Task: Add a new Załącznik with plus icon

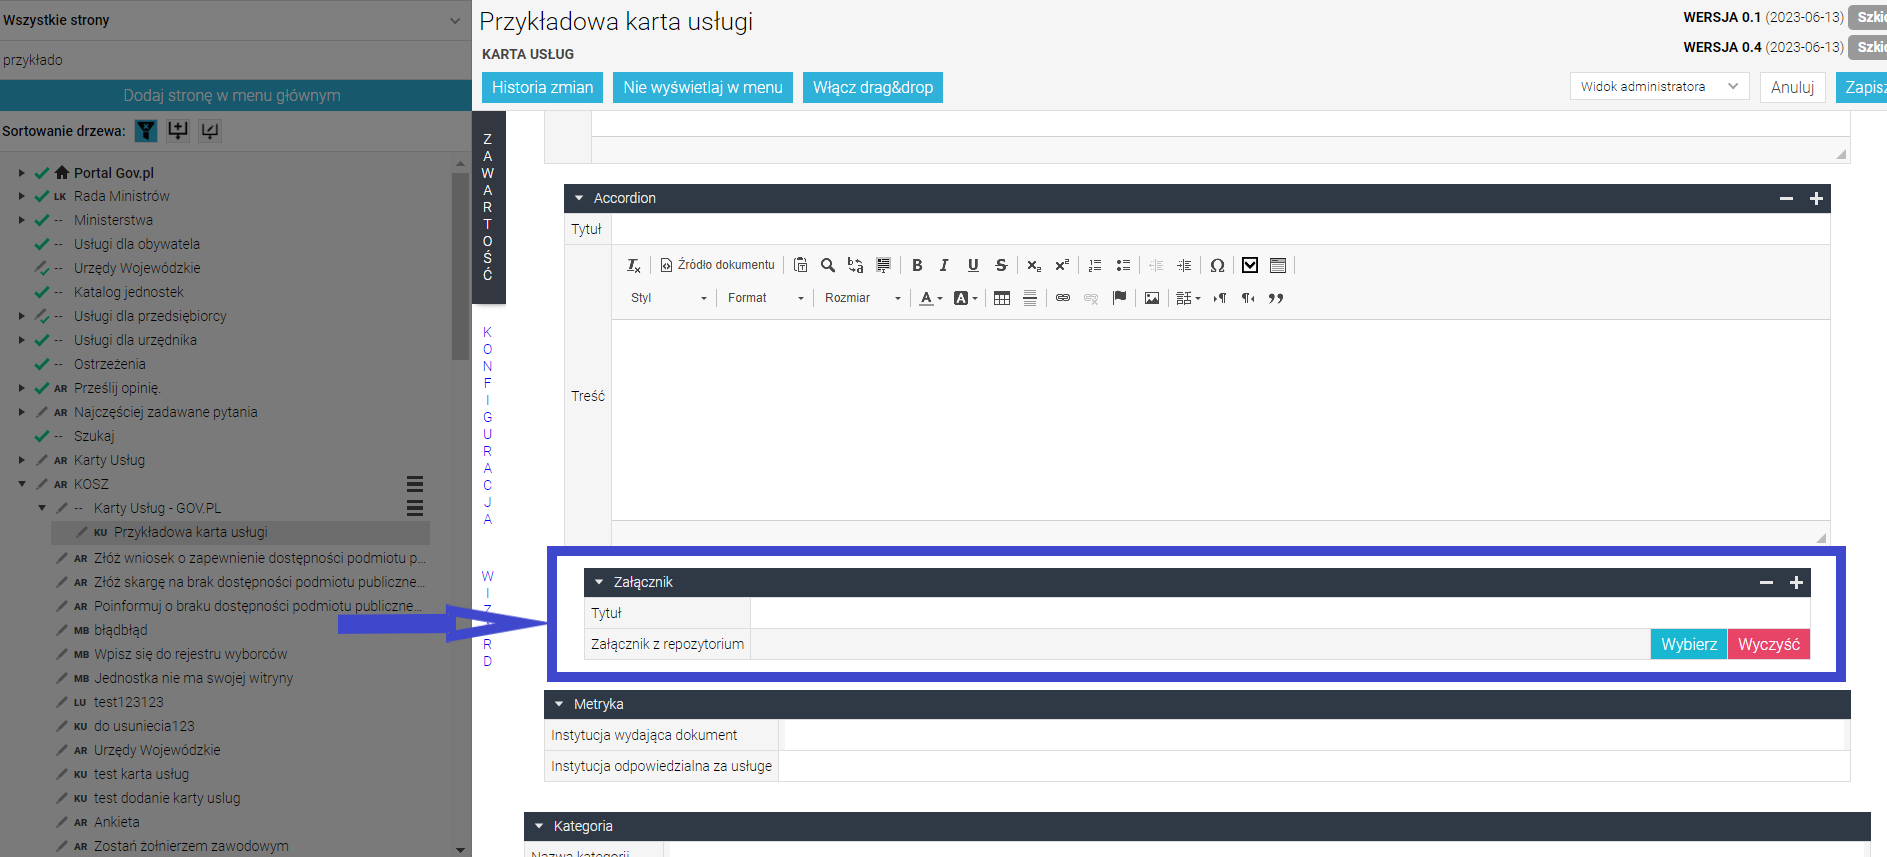Action: pyautogui.click(x=1796, y=582)
